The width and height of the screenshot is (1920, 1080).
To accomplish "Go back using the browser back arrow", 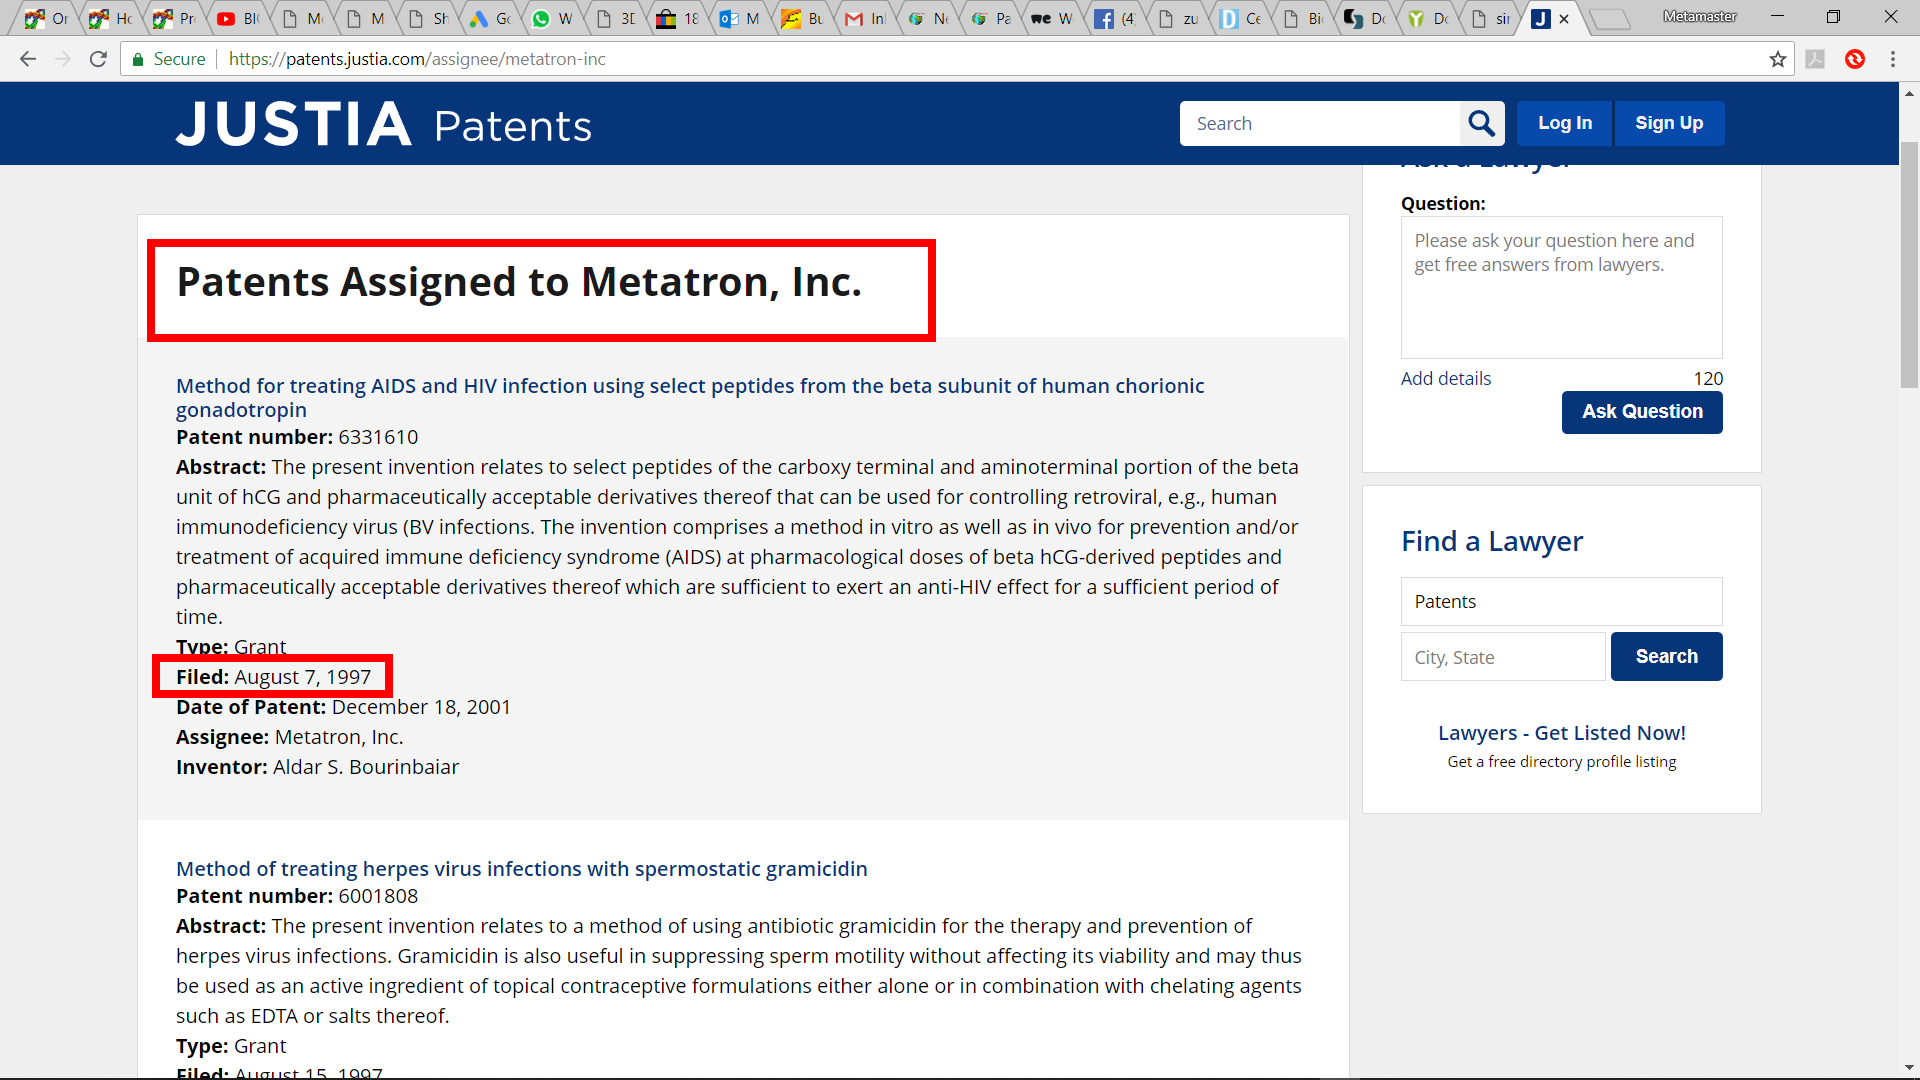I will tap(28, 60).
